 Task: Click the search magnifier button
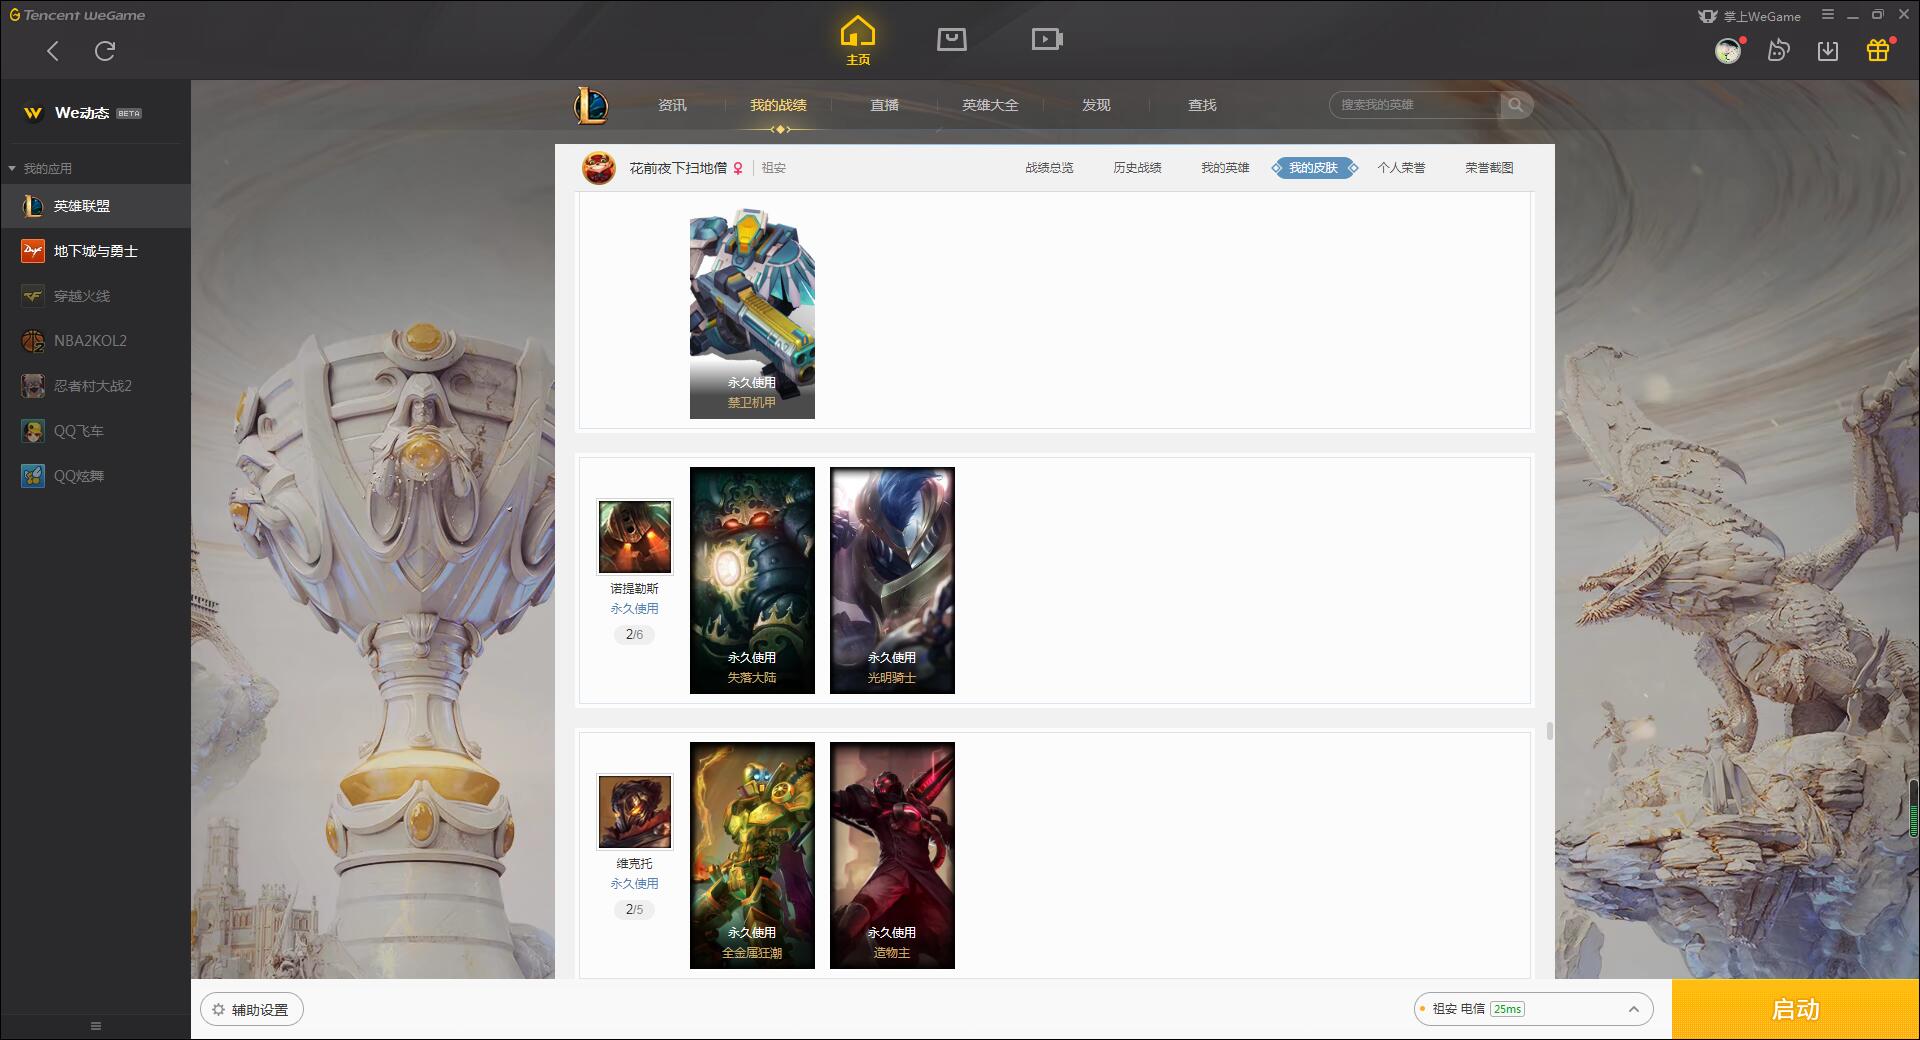pyautogui.click(x=1516, y=105)
